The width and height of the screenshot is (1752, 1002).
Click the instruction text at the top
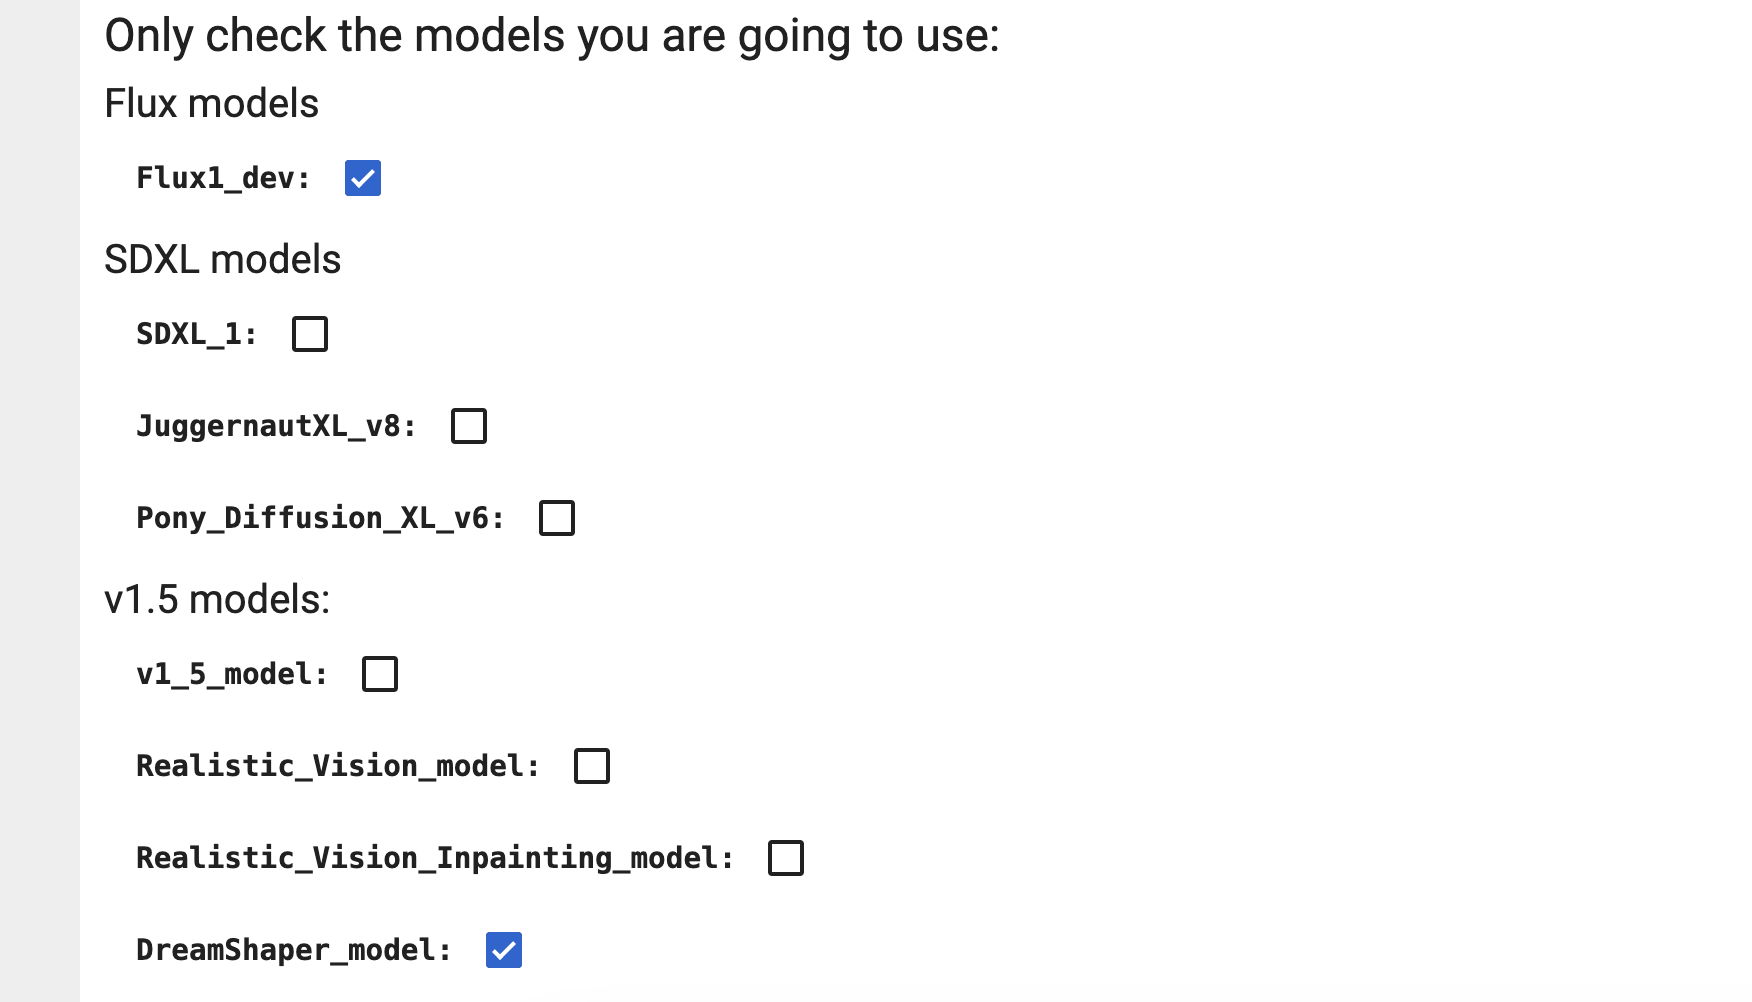551,34
